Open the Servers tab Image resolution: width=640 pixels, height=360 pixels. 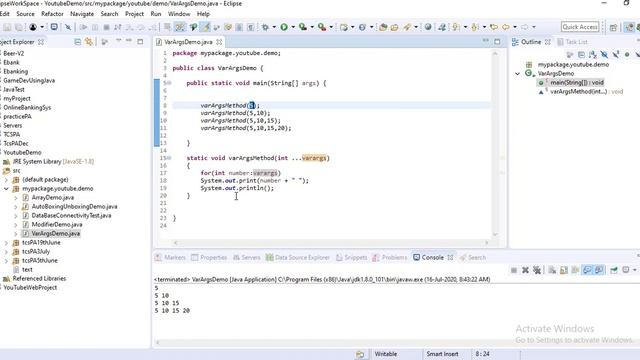pyautogui.click(x=247, y=258)
